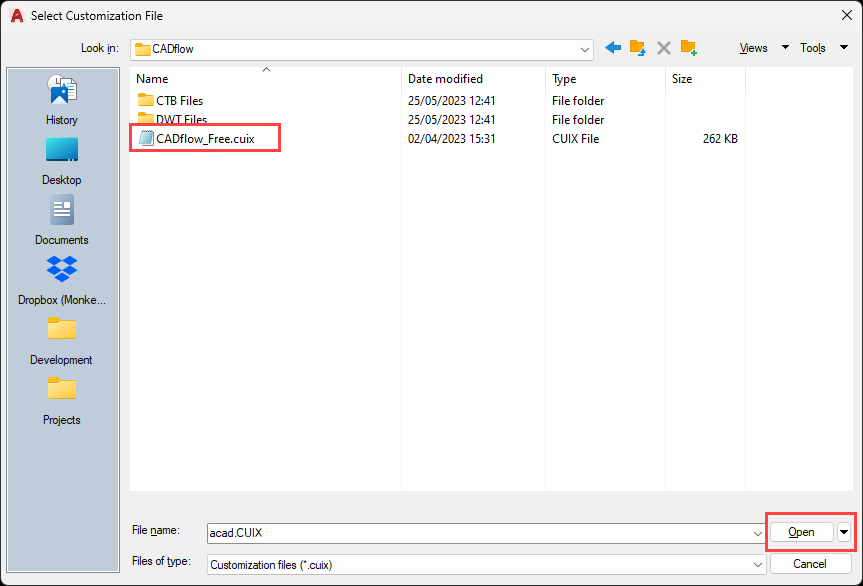Click the AutoCAD logo in title bar
The image size is (863, 586).
17,16
